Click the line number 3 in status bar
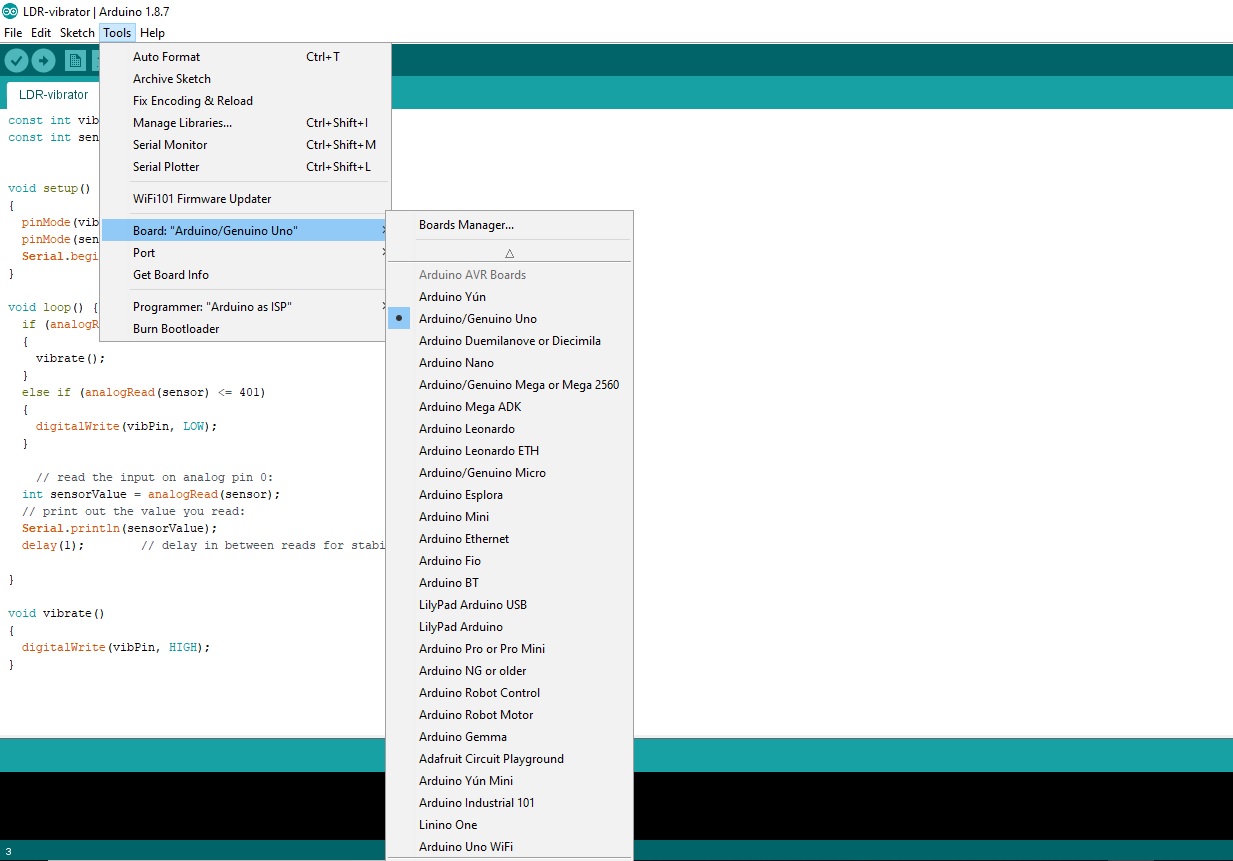 click(8, 851)
